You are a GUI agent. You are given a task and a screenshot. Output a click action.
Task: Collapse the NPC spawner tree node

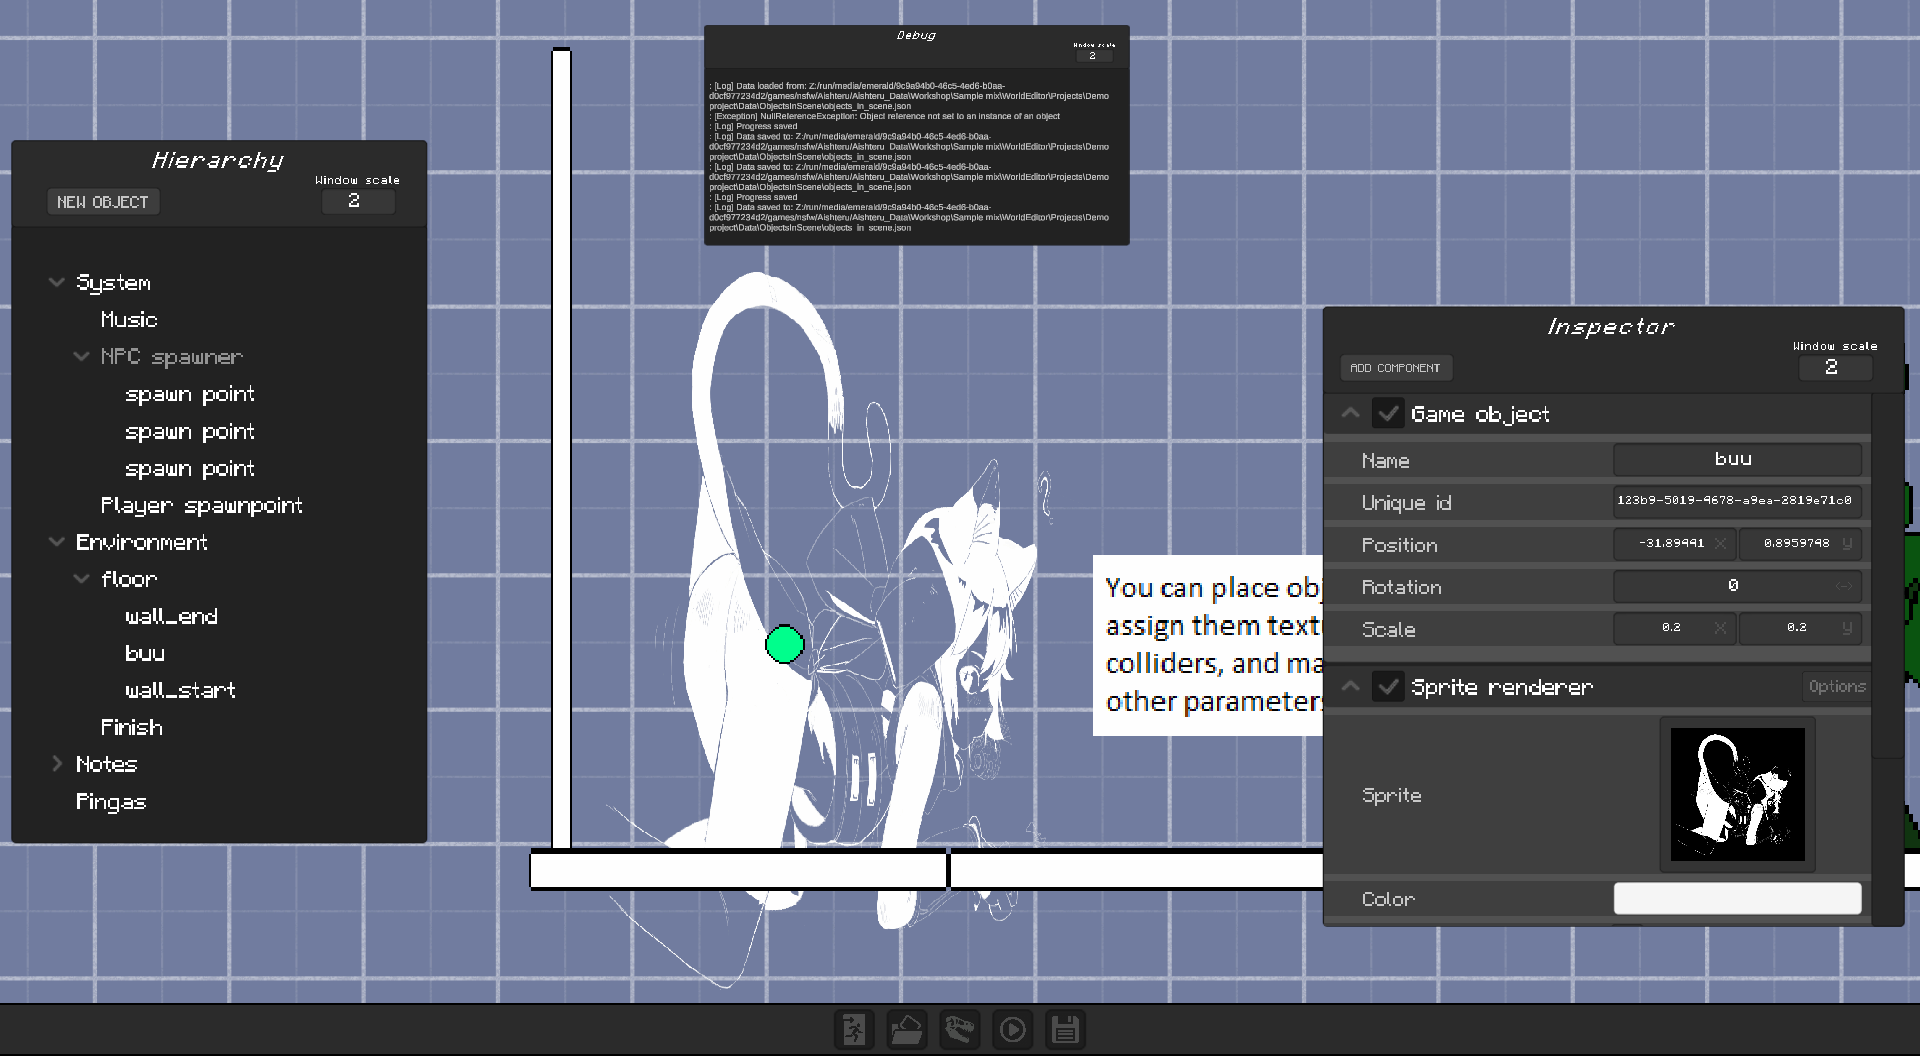coord(82,357)
